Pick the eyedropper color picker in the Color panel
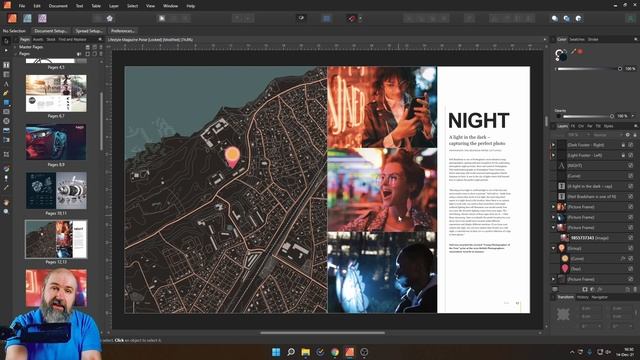This screenshot has width=640, height=360. point(573,51)
